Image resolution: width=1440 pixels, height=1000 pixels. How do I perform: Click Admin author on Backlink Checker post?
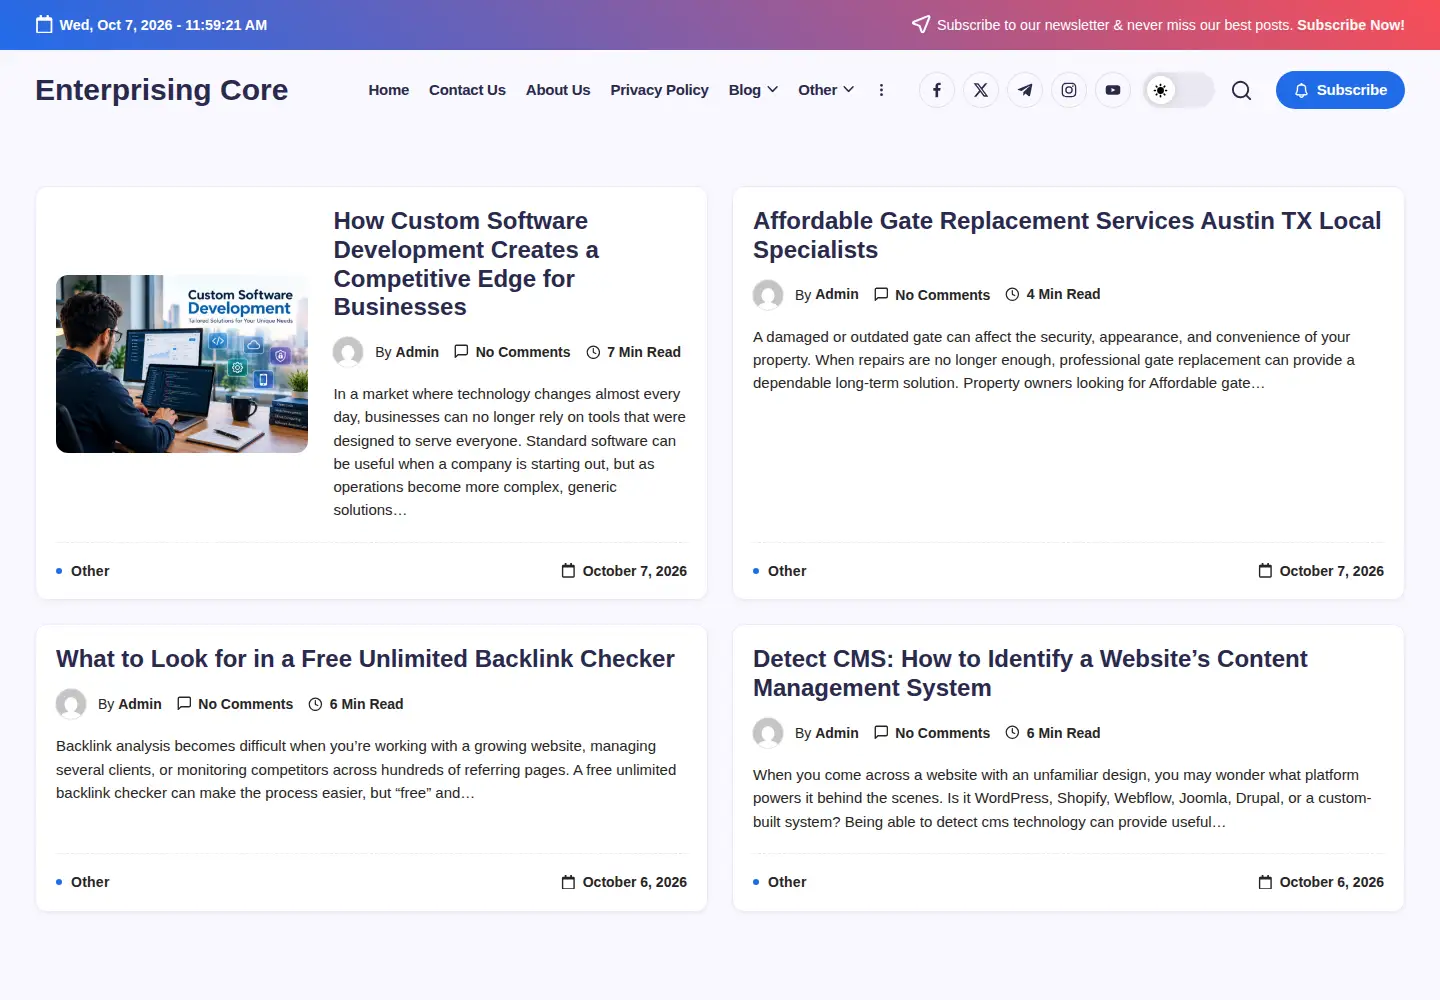140,704
